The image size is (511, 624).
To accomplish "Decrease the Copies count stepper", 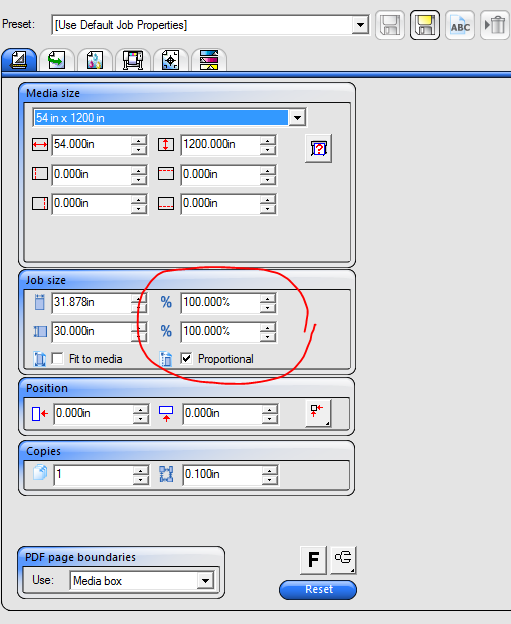I will (x=140, y=480).
